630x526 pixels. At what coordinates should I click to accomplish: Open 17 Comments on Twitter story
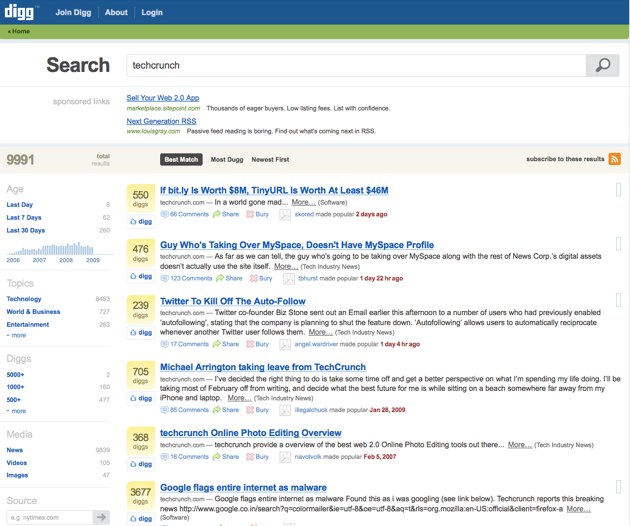click(185, 344)
